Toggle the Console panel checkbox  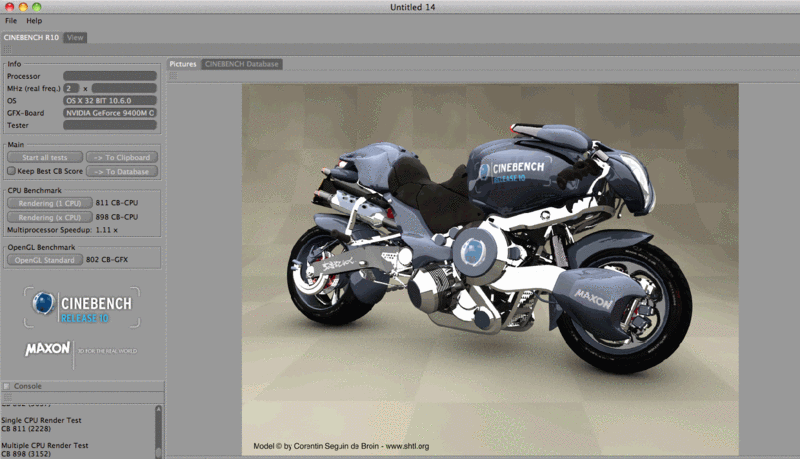pyautogui.click(x=6, y=386)
